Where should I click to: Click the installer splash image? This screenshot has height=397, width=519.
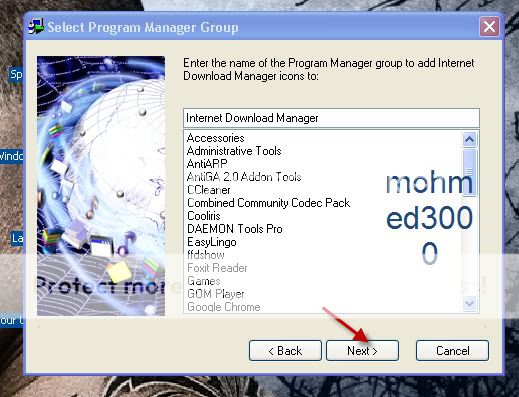pos(101,186)
